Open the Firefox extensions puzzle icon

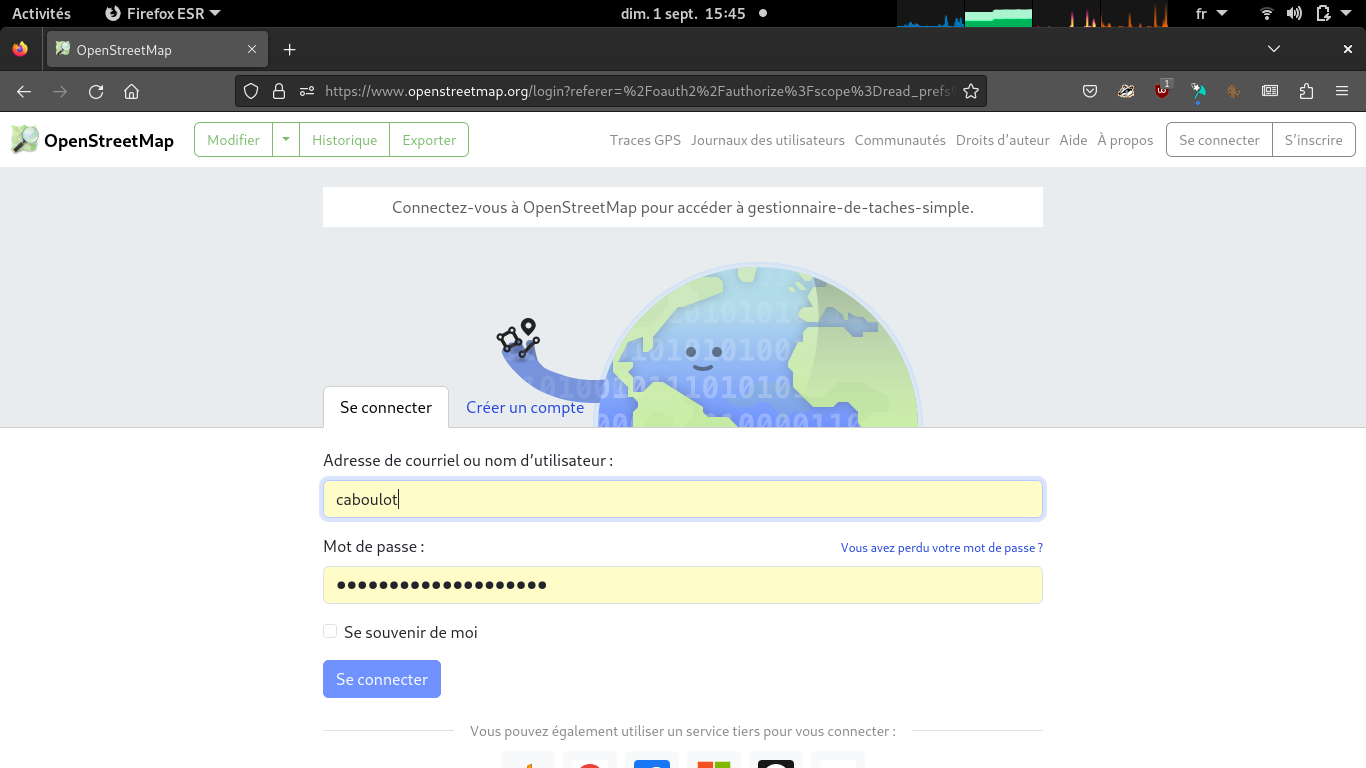coord(1306,91)
